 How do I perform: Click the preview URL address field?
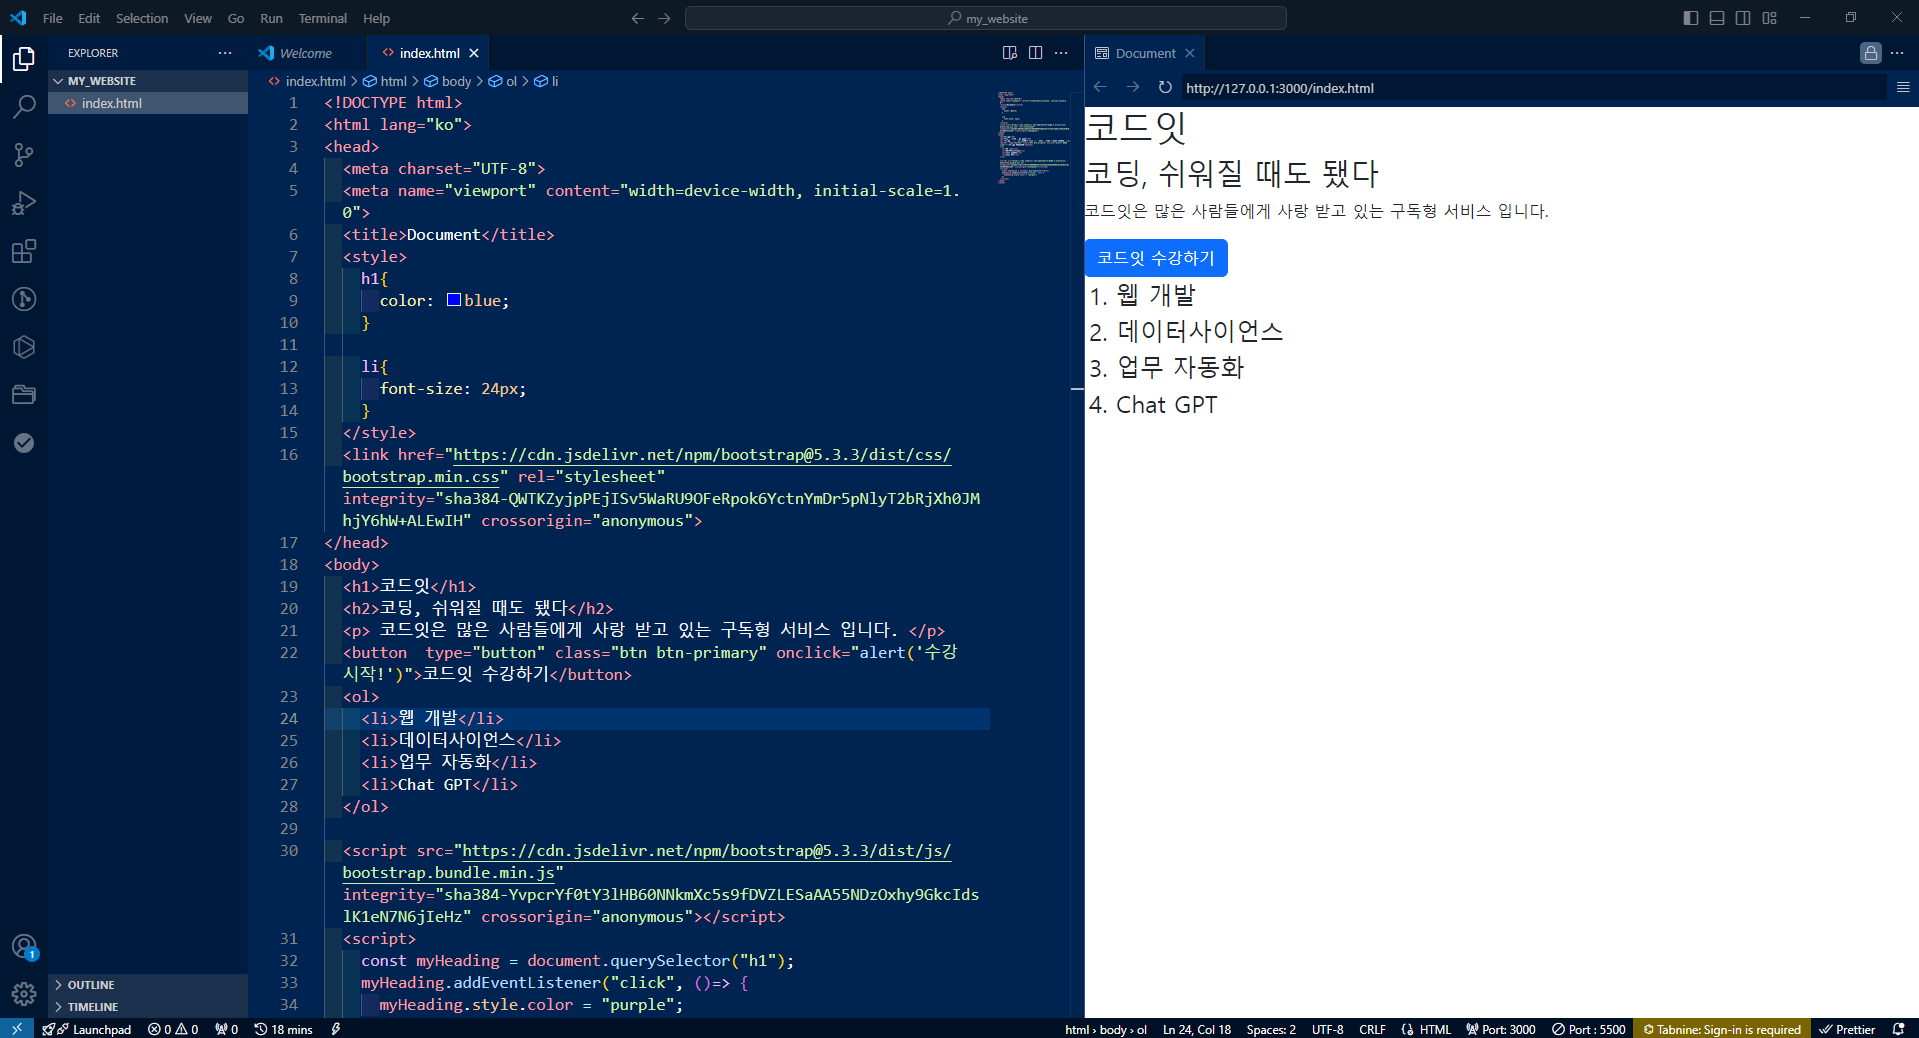click(x=1533, y=88)
